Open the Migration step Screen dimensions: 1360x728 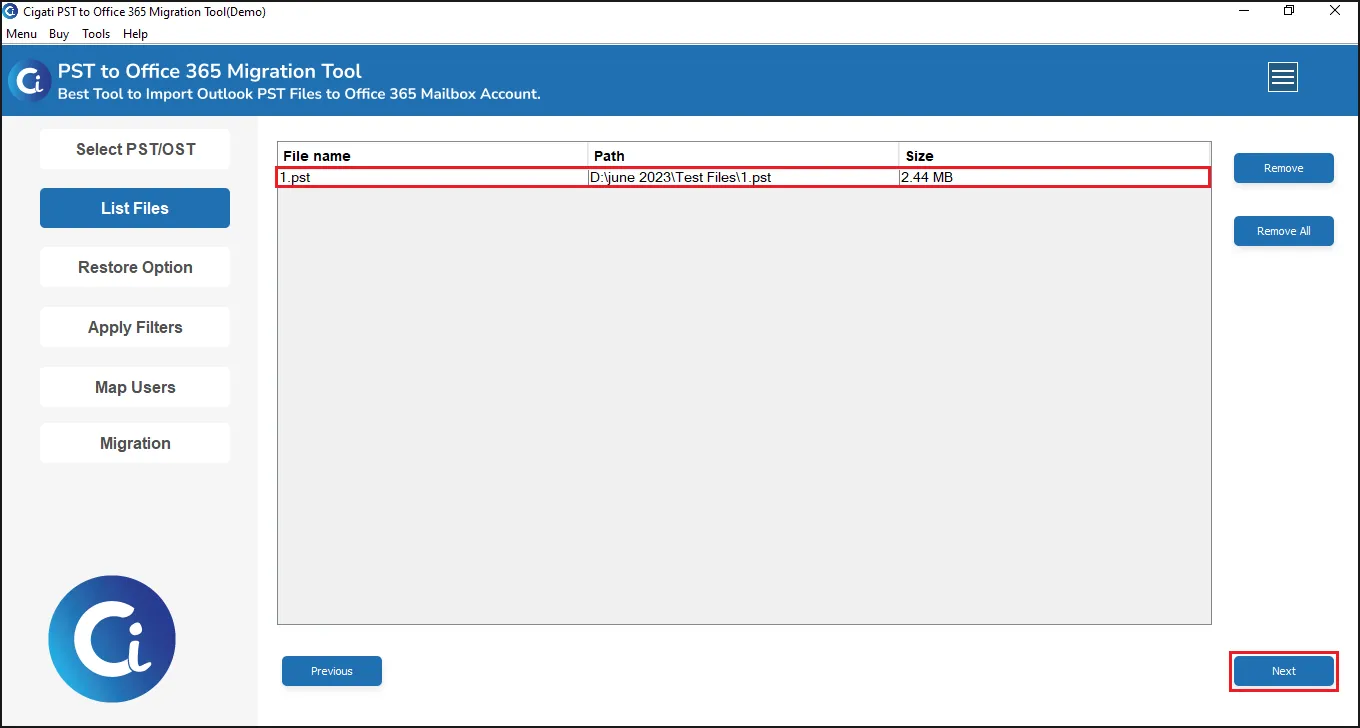[x=135, y=443]
